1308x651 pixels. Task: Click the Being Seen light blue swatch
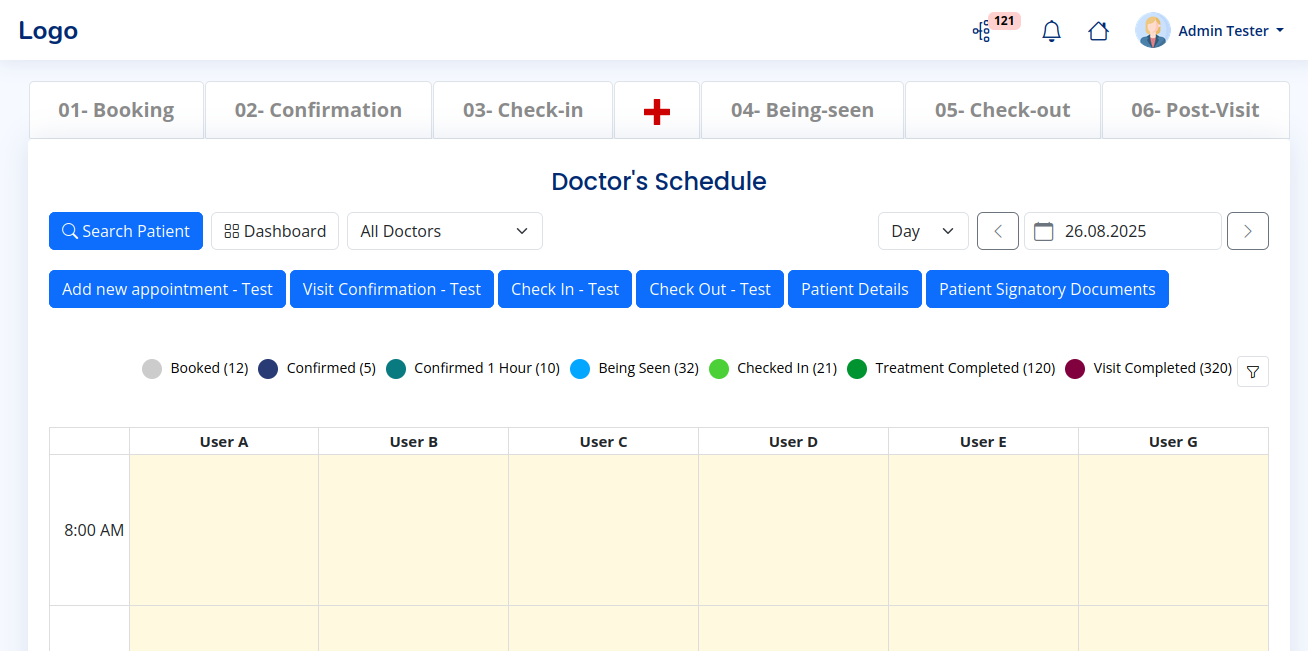(x=580, y=369)
